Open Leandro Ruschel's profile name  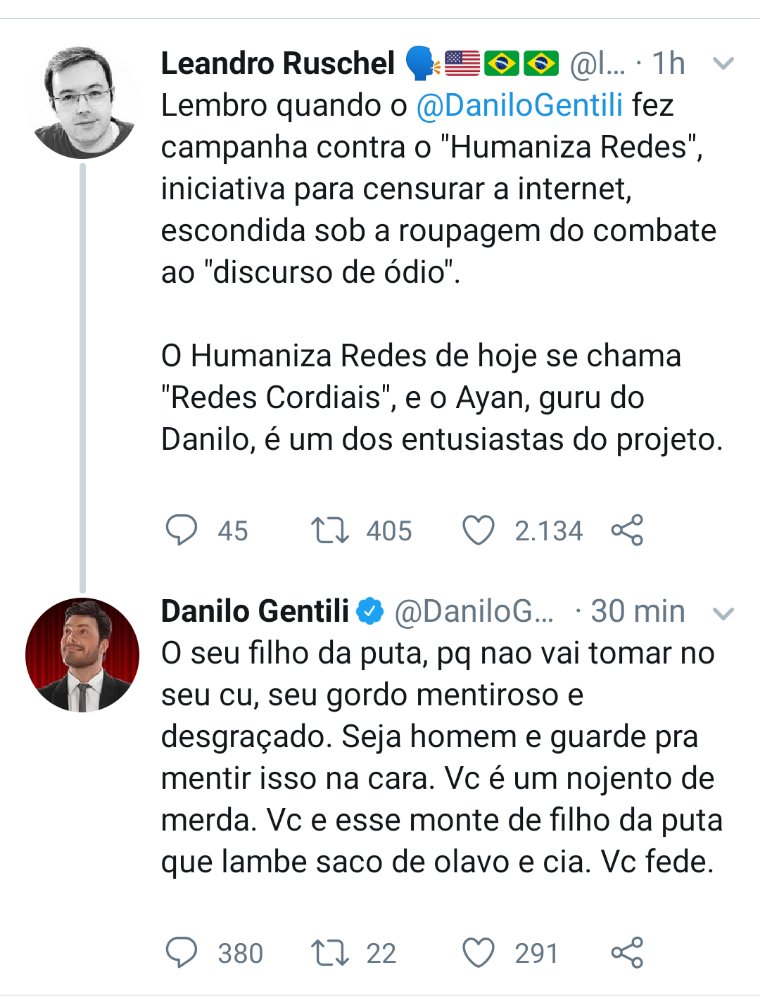pyautogui.click(x=277, y=64)
